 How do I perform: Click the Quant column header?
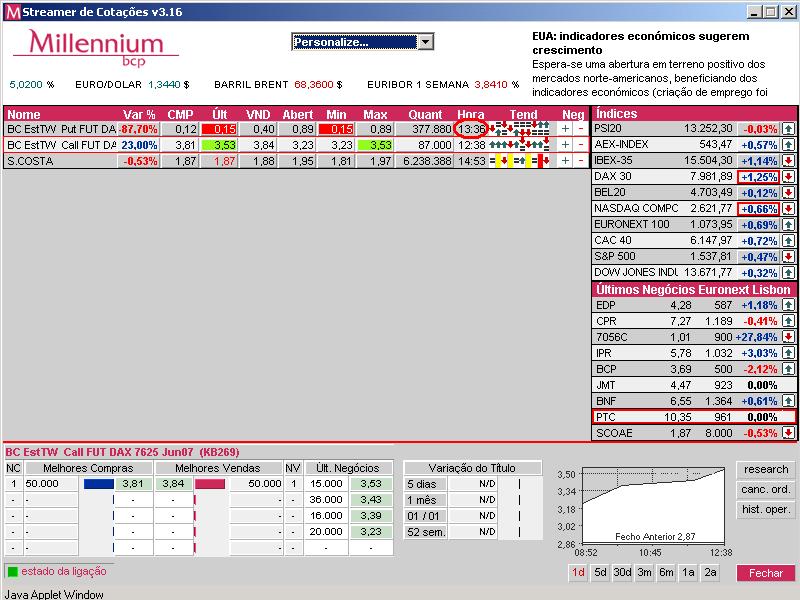(425, 114)
